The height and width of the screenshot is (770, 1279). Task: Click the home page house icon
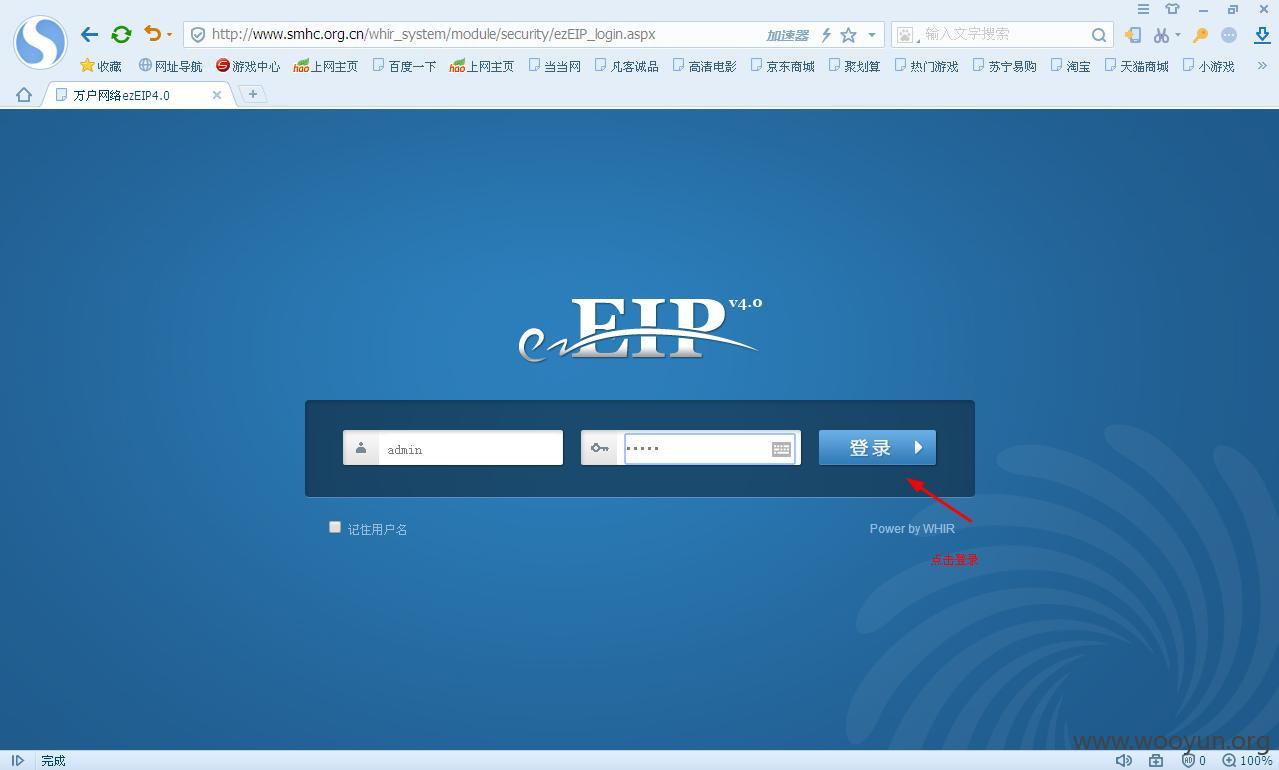23,95
